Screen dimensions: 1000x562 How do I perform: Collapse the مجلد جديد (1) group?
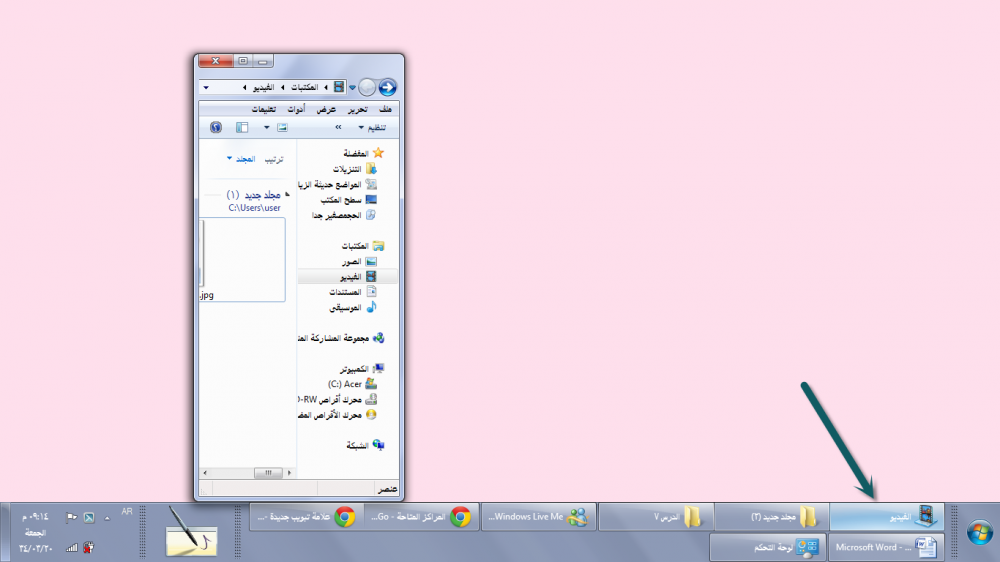coord(287,194)
